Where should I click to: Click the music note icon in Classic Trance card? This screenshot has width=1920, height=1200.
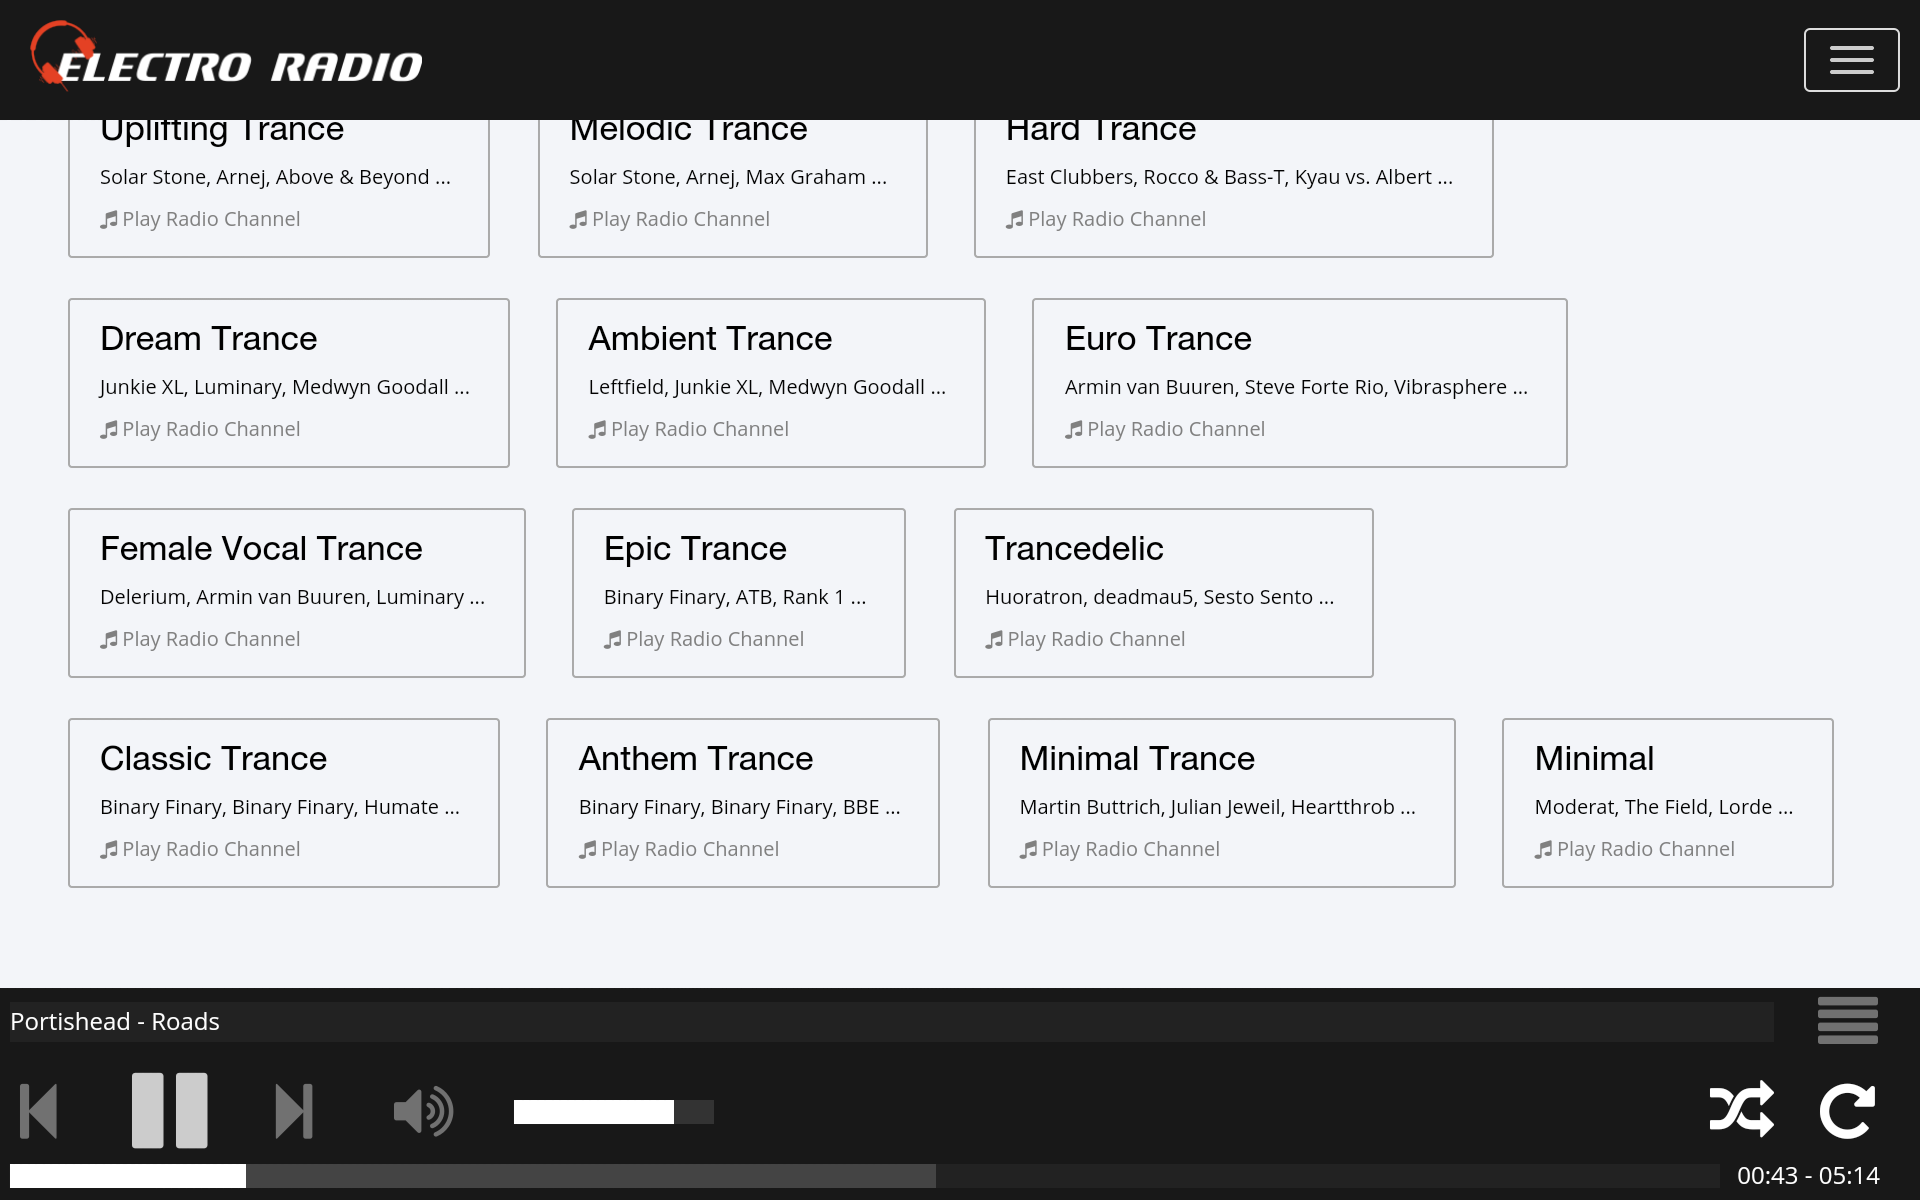point(109,849)
